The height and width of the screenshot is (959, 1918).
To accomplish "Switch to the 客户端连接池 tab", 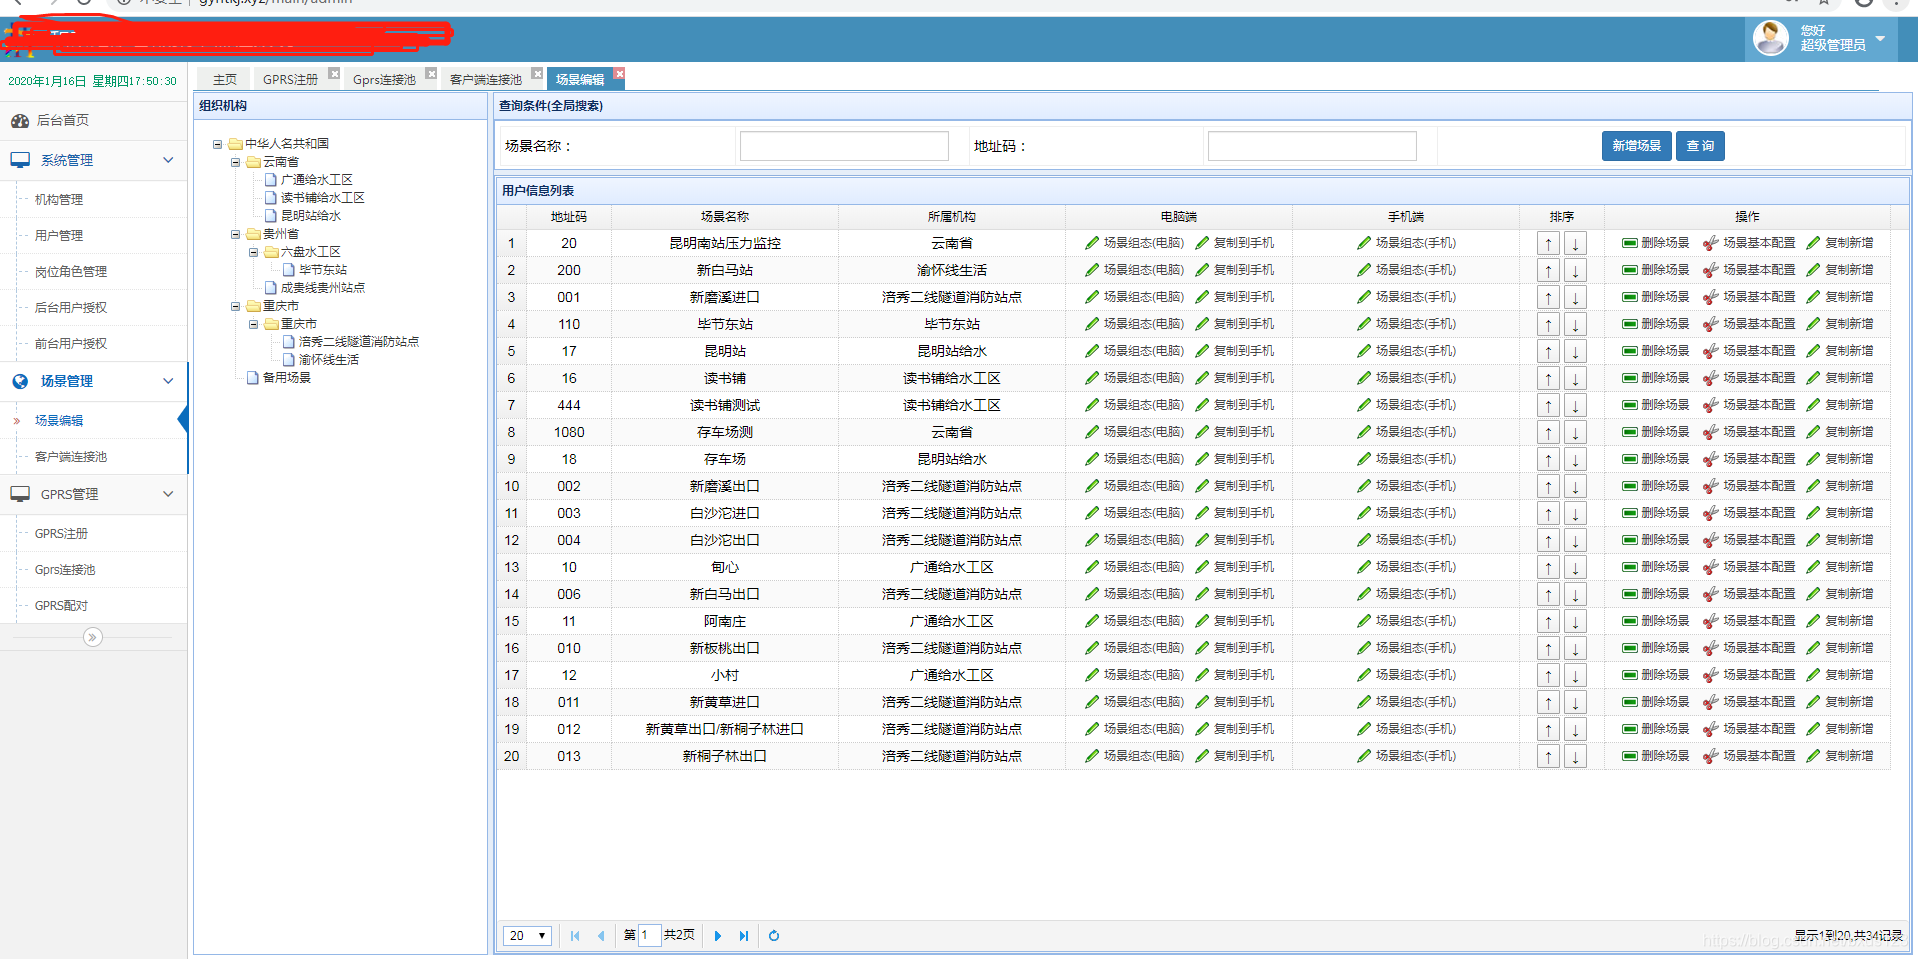I will (x=486, y=79).
